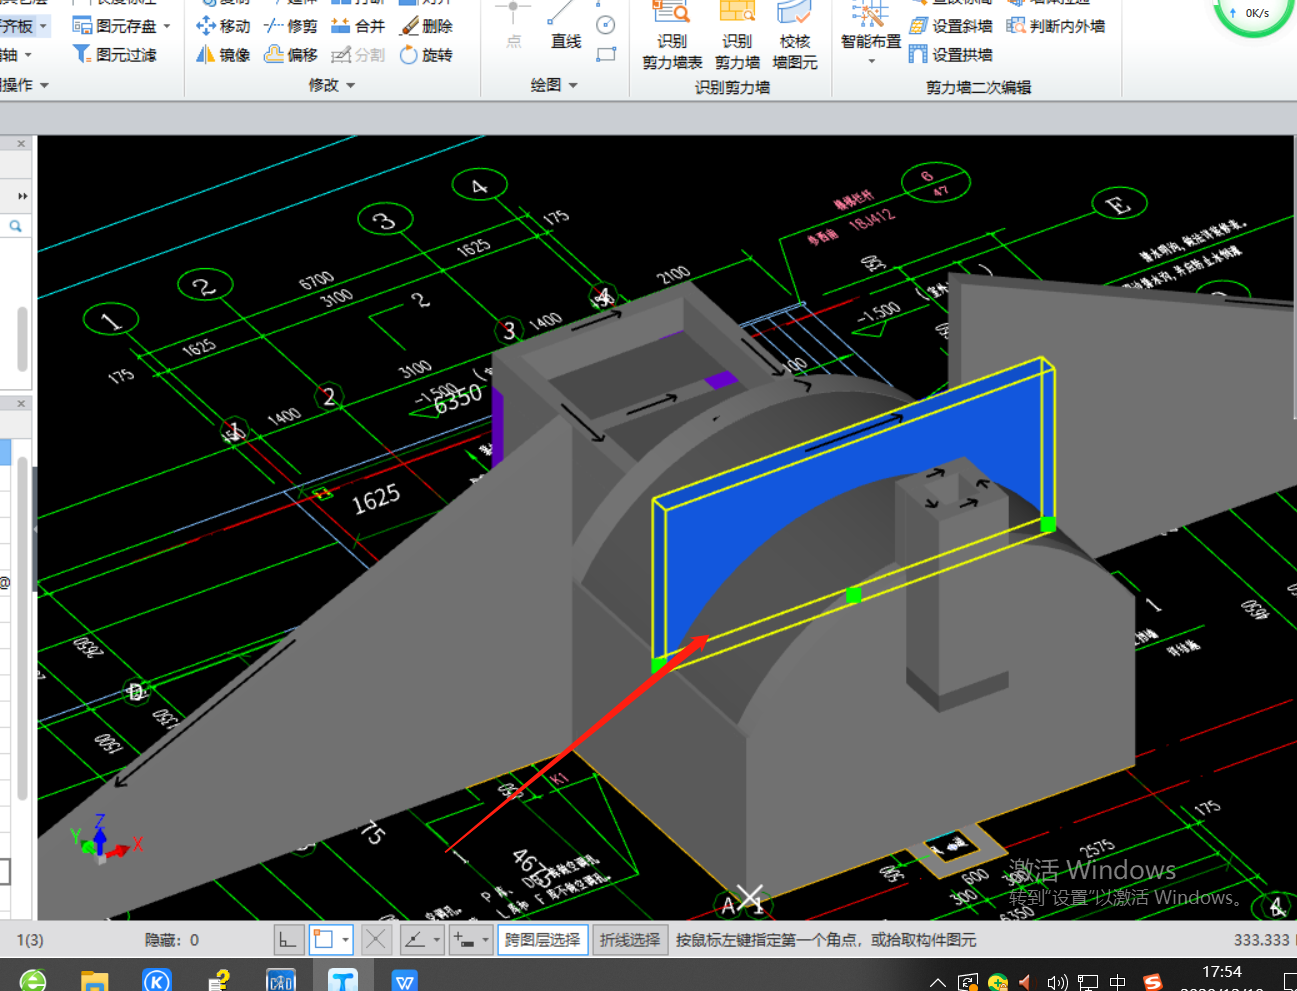The height and width of the screenshot is (991, 1297).
Task: Click the 剪力墙二次编辑 group label
Action: coord(978,87)
